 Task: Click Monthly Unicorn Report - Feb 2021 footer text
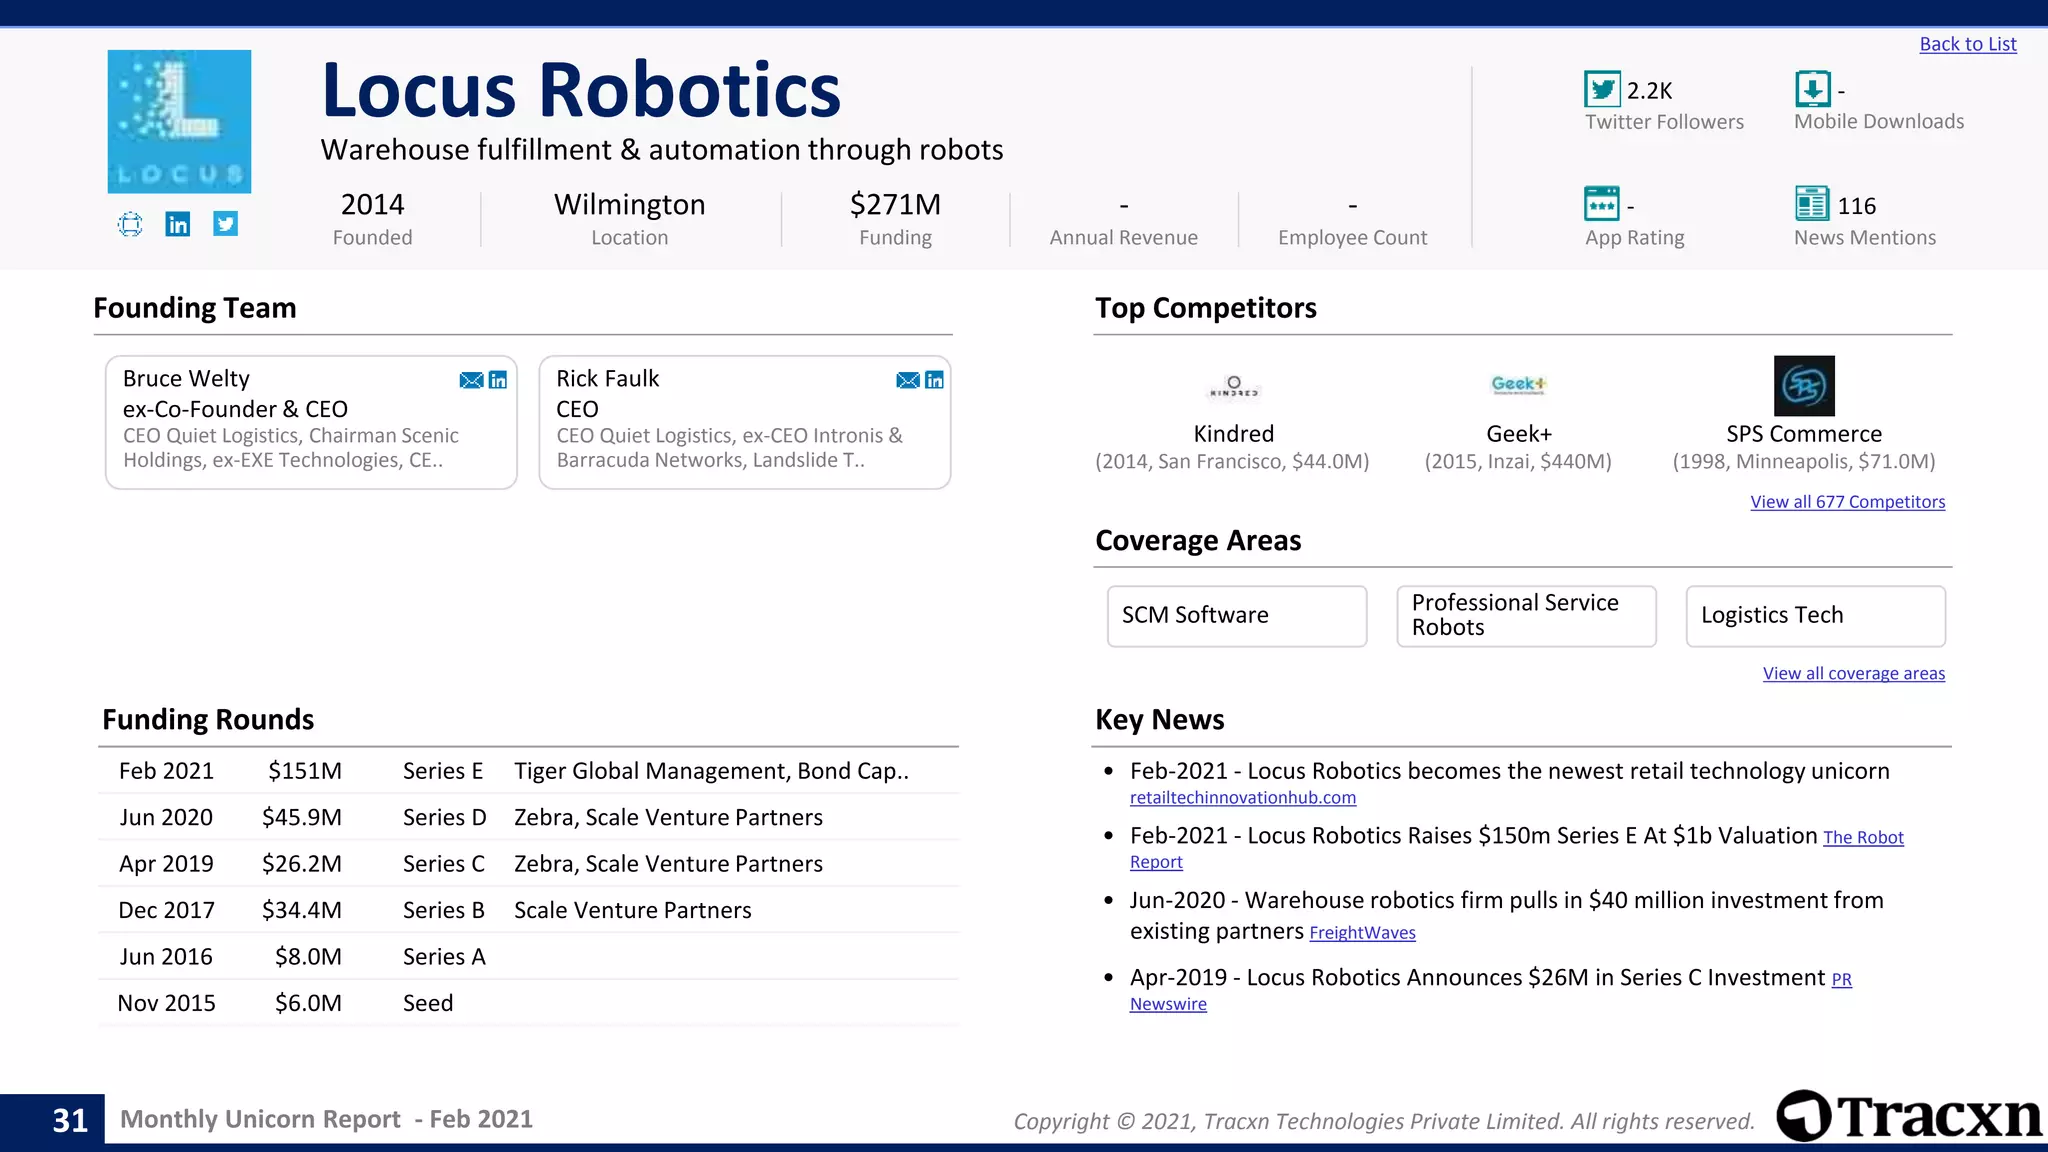point(326,1119)
